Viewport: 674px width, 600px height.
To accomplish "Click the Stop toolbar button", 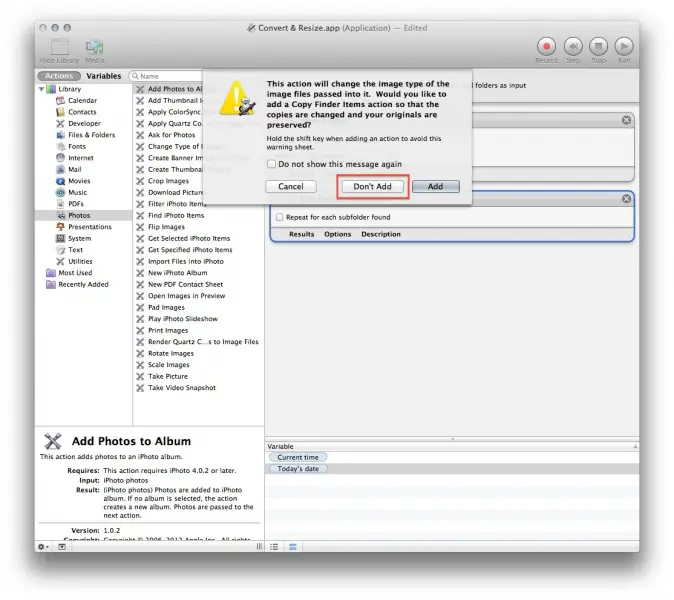I will (598, 46).
